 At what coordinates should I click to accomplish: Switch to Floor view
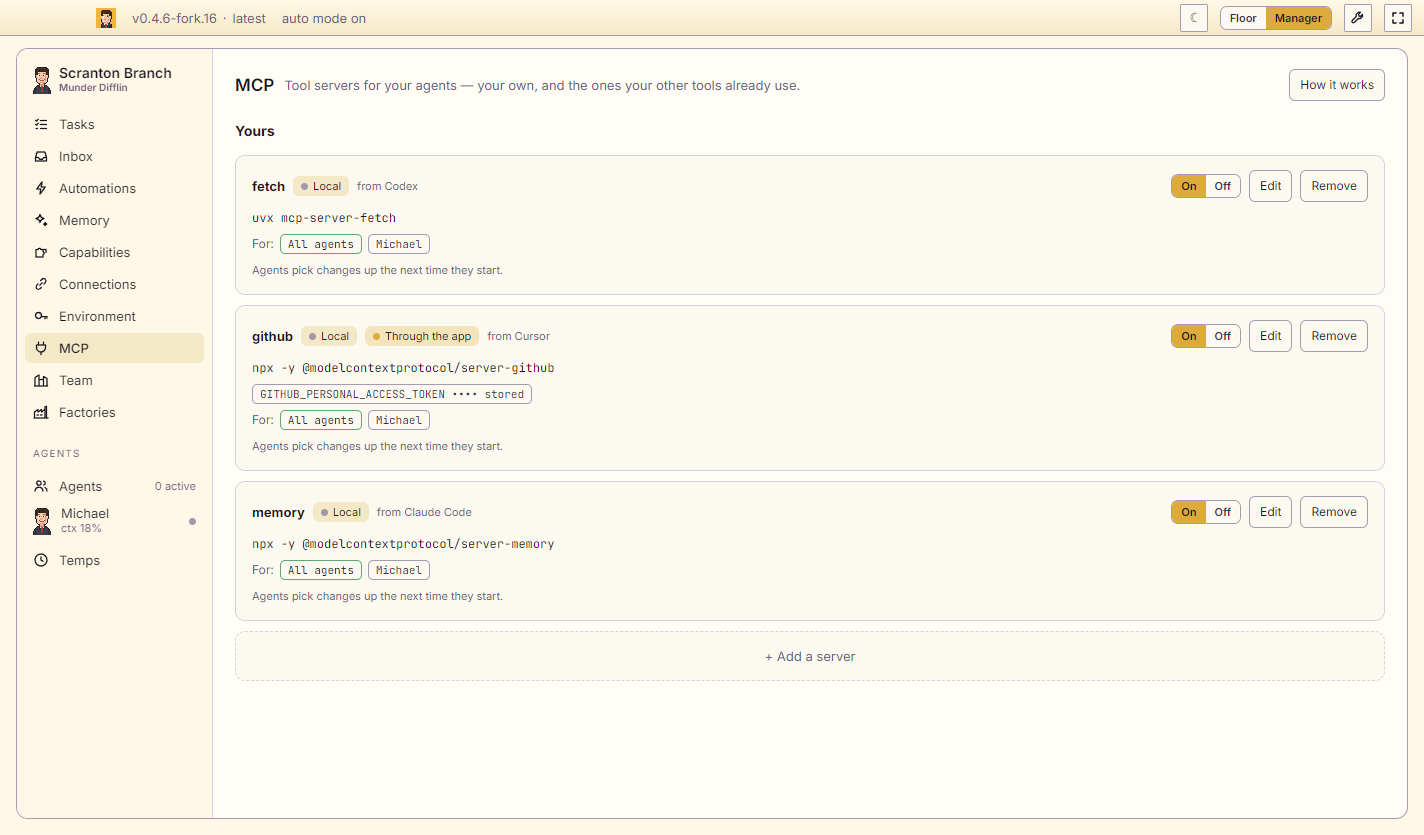coord(1243,18)
